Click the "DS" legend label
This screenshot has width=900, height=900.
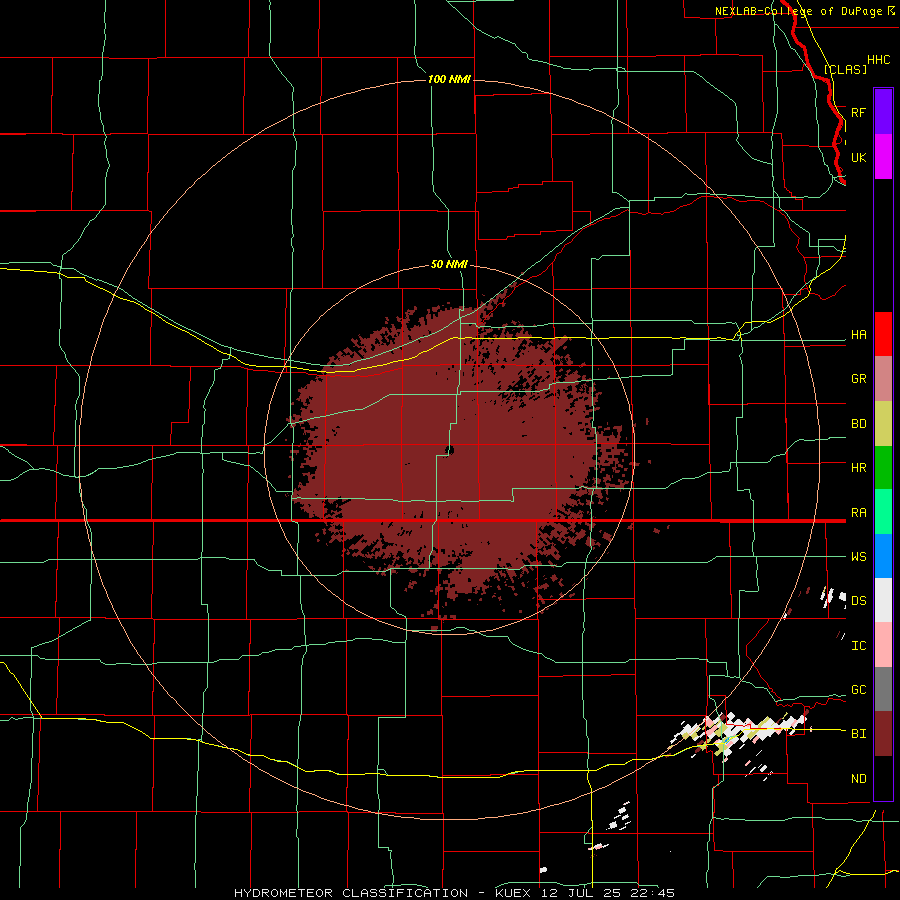(x=859, y=601)
